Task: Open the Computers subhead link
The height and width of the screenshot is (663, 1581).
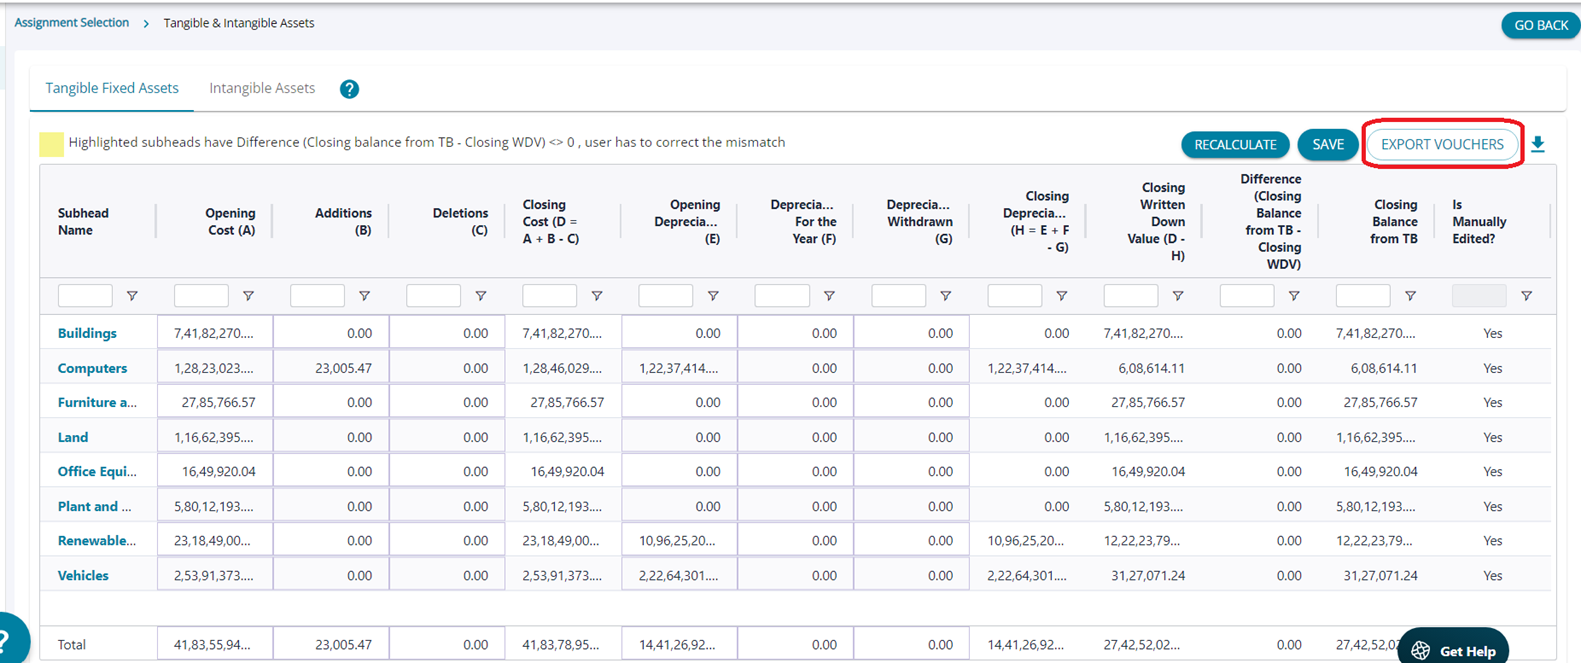Action: pyautogui.click(x=92, y=368)
